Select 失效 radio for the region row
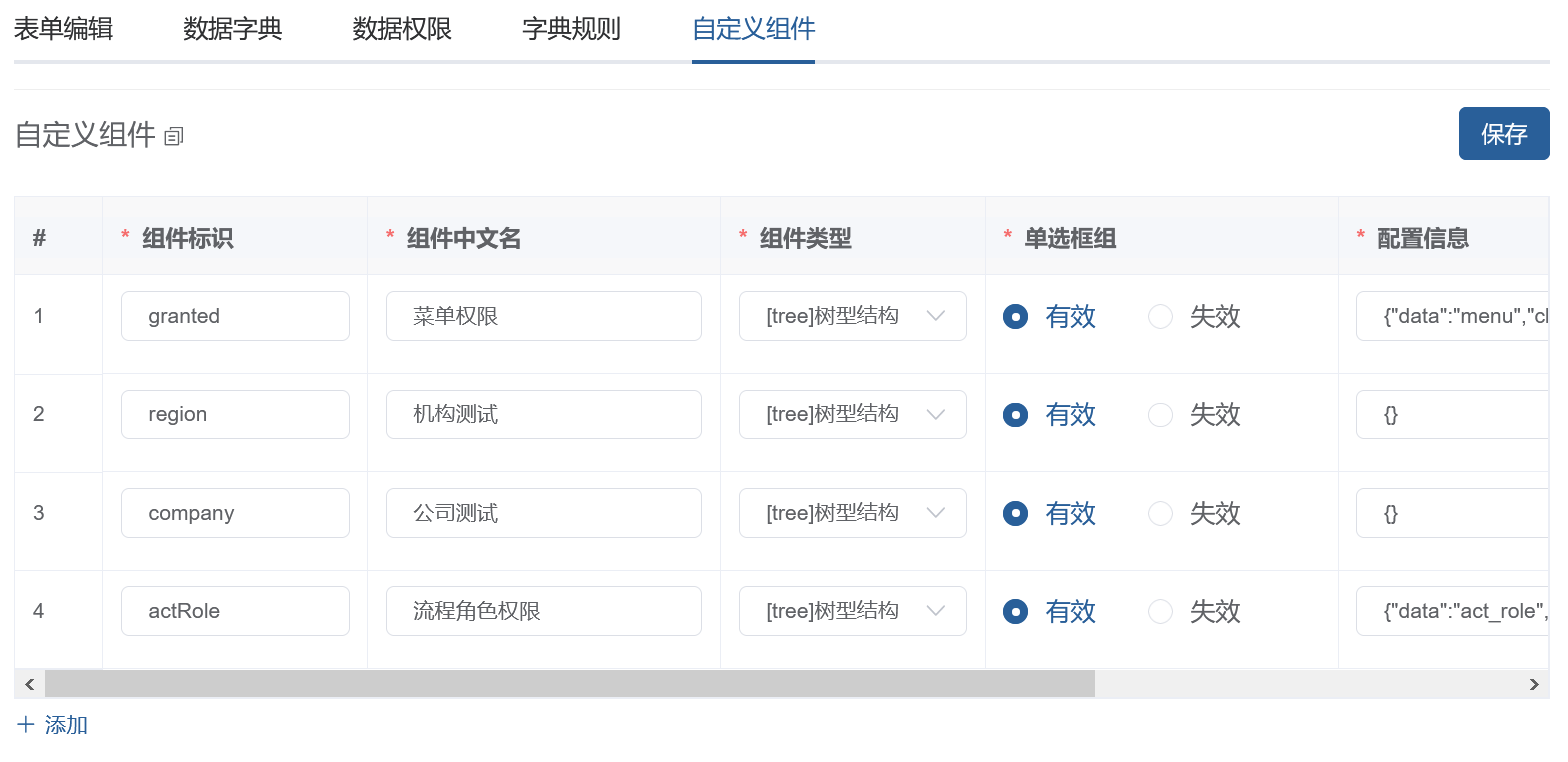Viewport: 1568px width, 762px height. pos(1160,415)
